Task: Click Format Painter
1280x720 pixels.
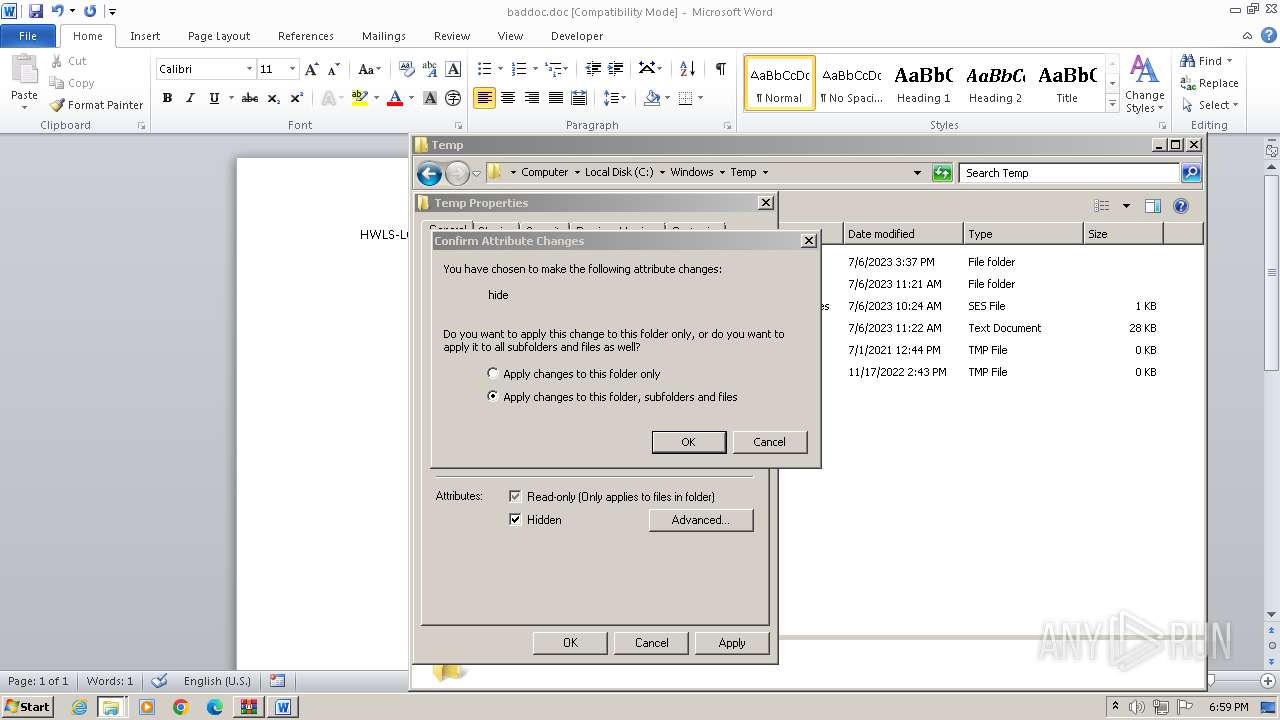Action: (x=97, y=105)
